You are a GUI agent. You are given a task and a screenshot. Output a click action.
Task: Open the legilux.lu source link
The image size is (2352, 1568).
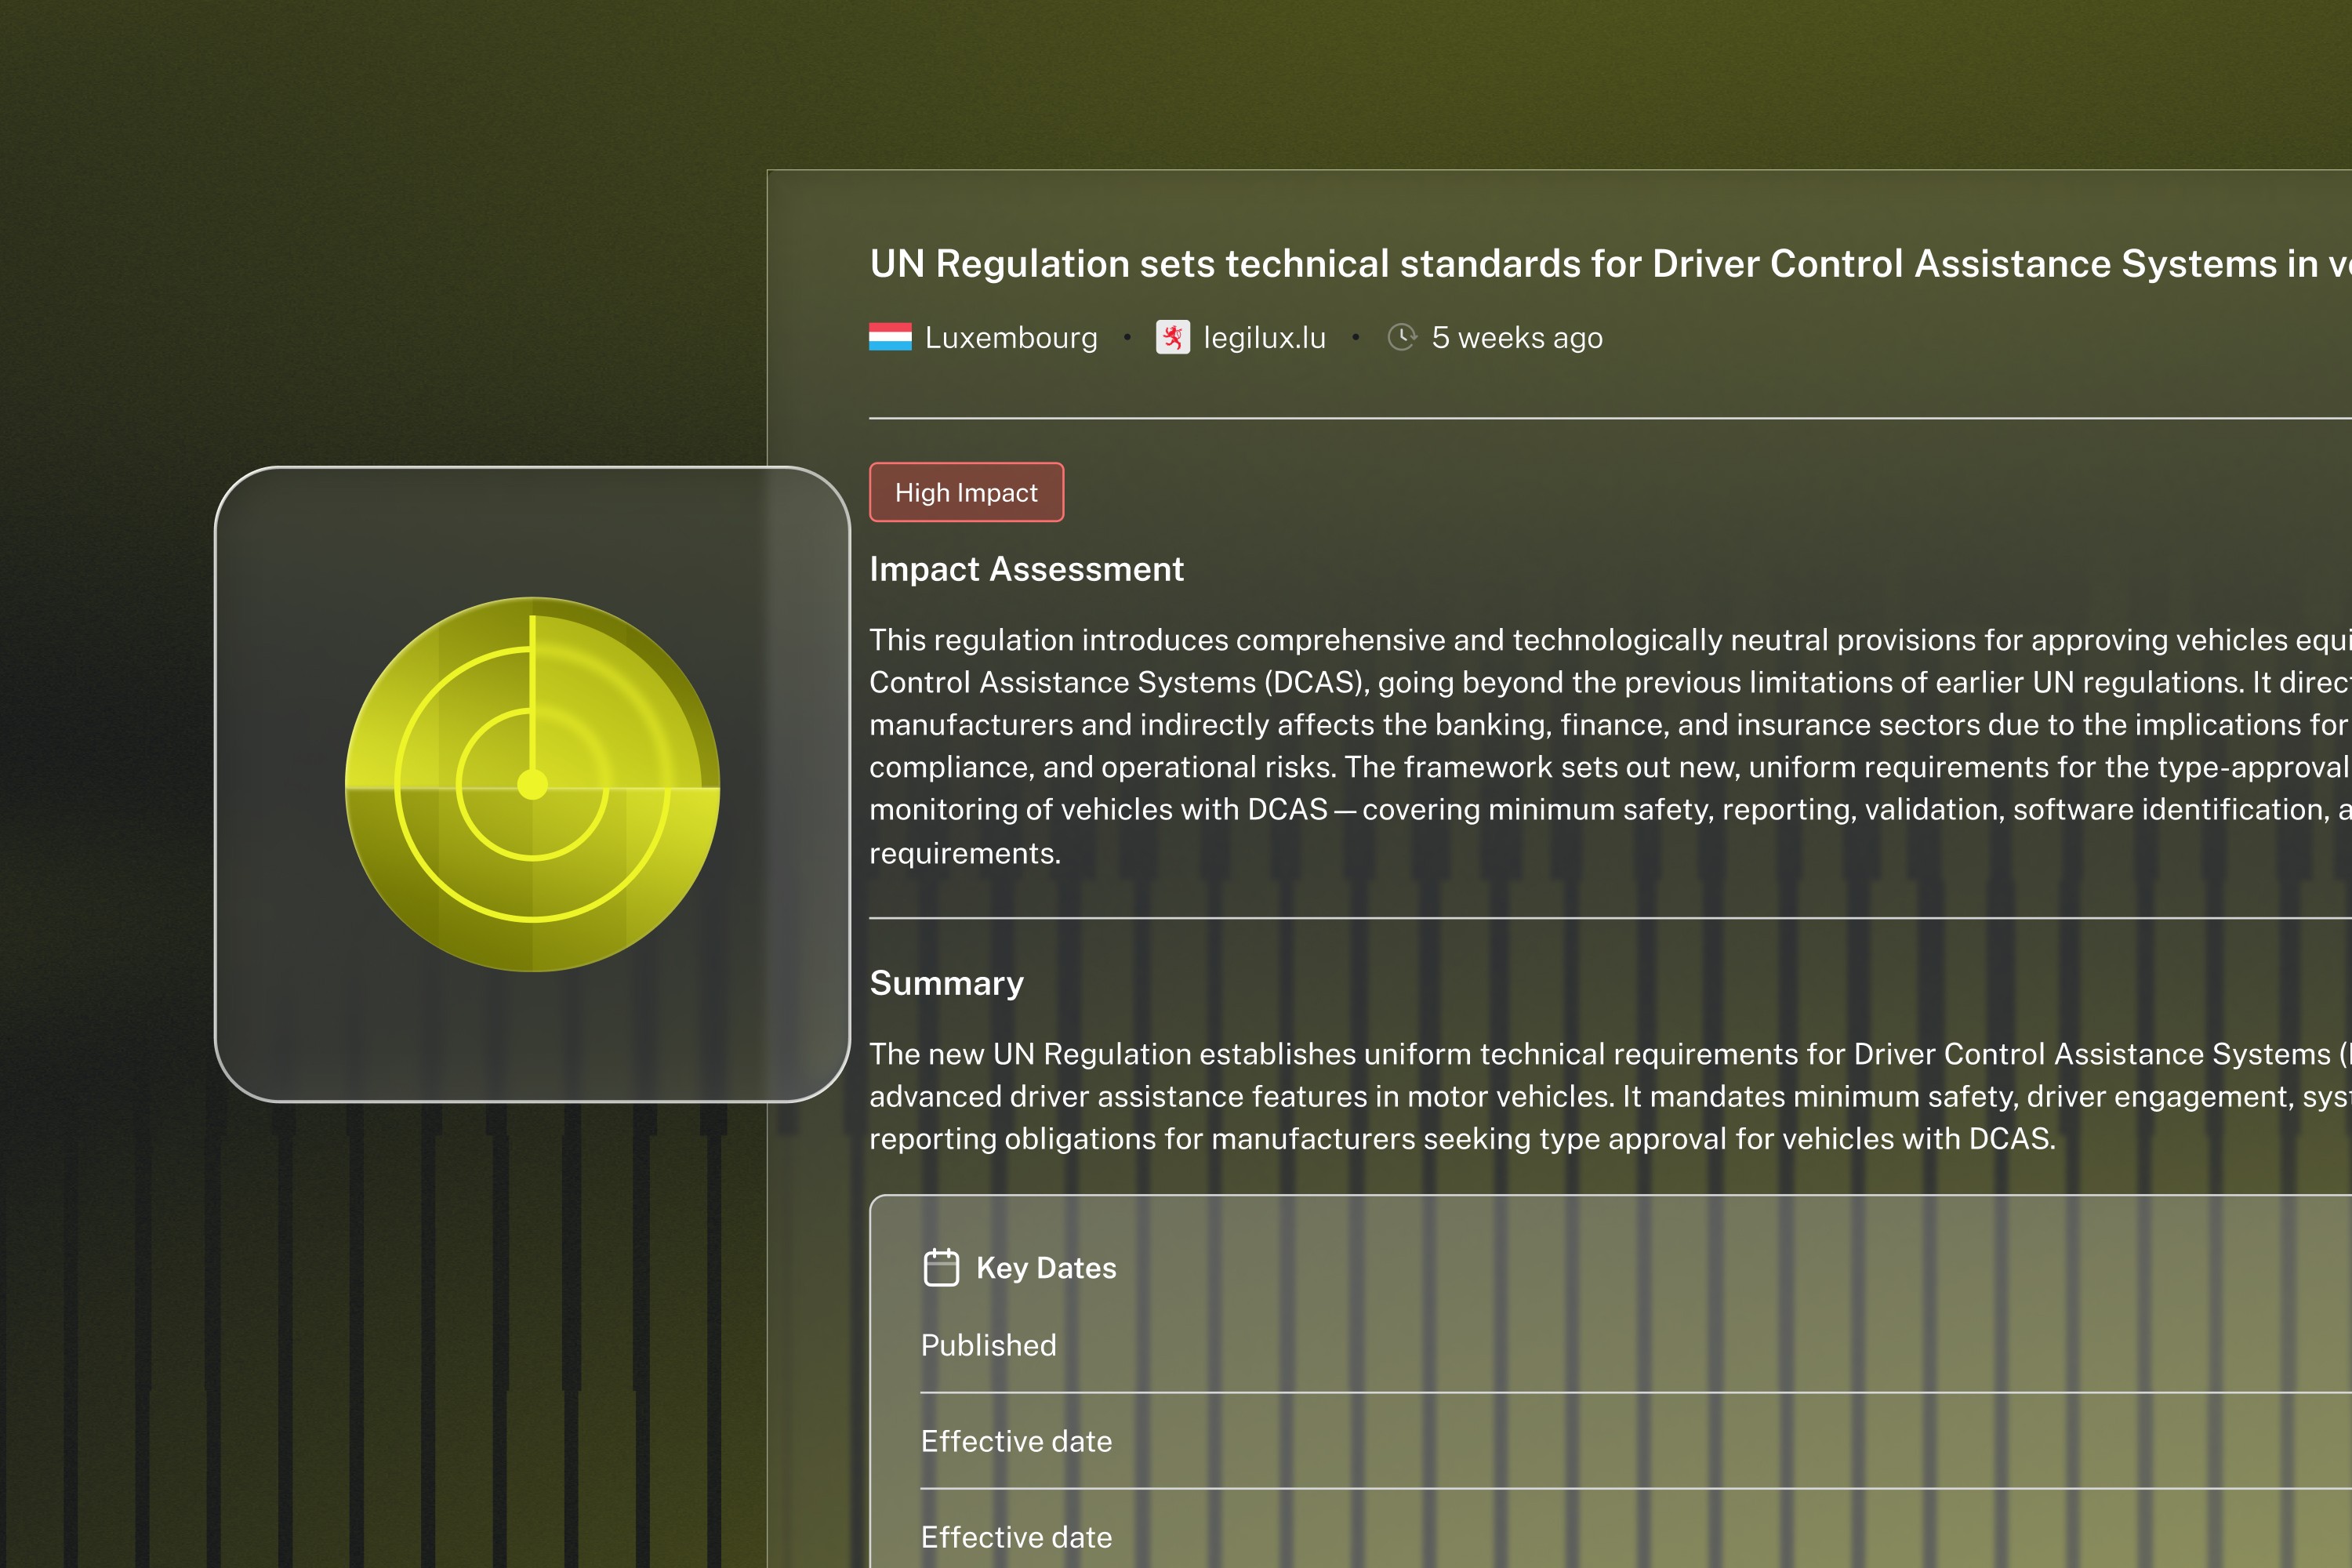pyautogui.click(x=1264, y=338)
